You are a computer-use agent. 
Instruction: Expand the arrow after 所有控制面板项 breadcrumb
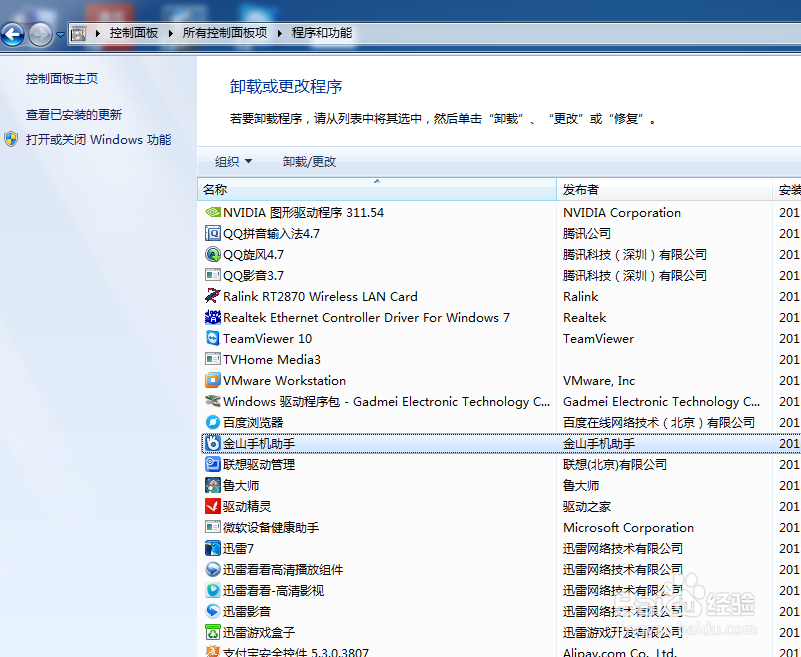coord(280,33)
